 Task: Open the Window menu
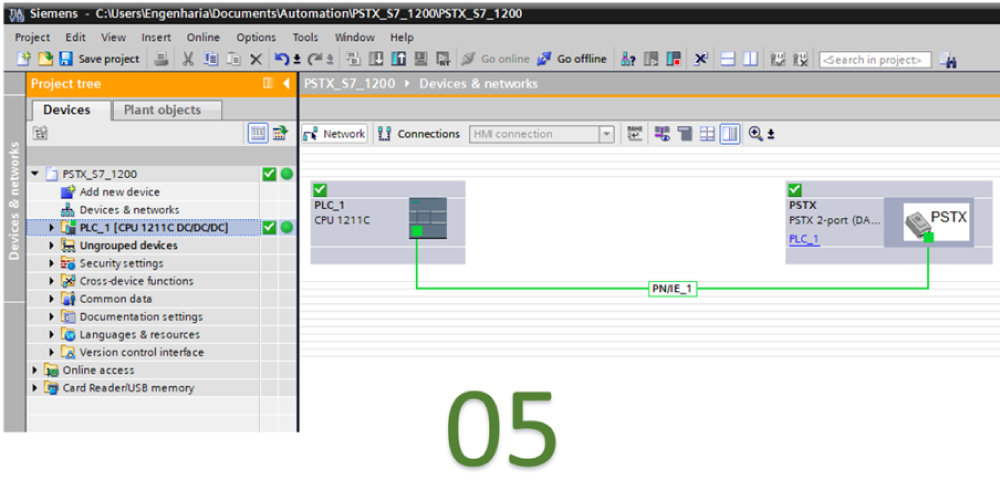pyautogui.click(x=355, y=37)
